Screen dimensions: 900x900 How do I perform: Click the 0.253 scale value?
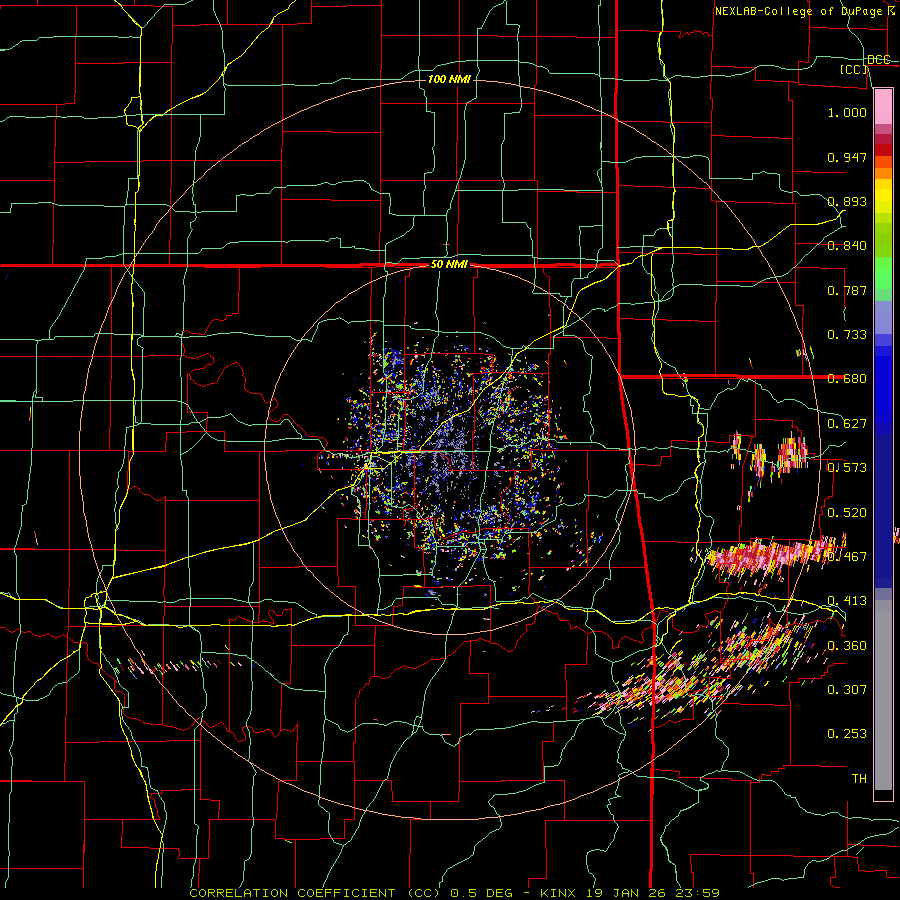(x=847, y=734)
